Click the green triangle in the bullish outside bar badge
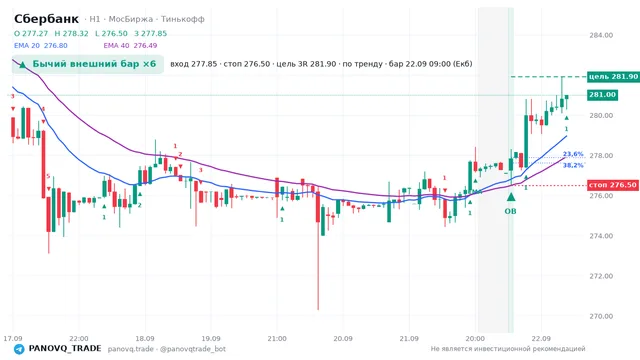 pos(23,64)
